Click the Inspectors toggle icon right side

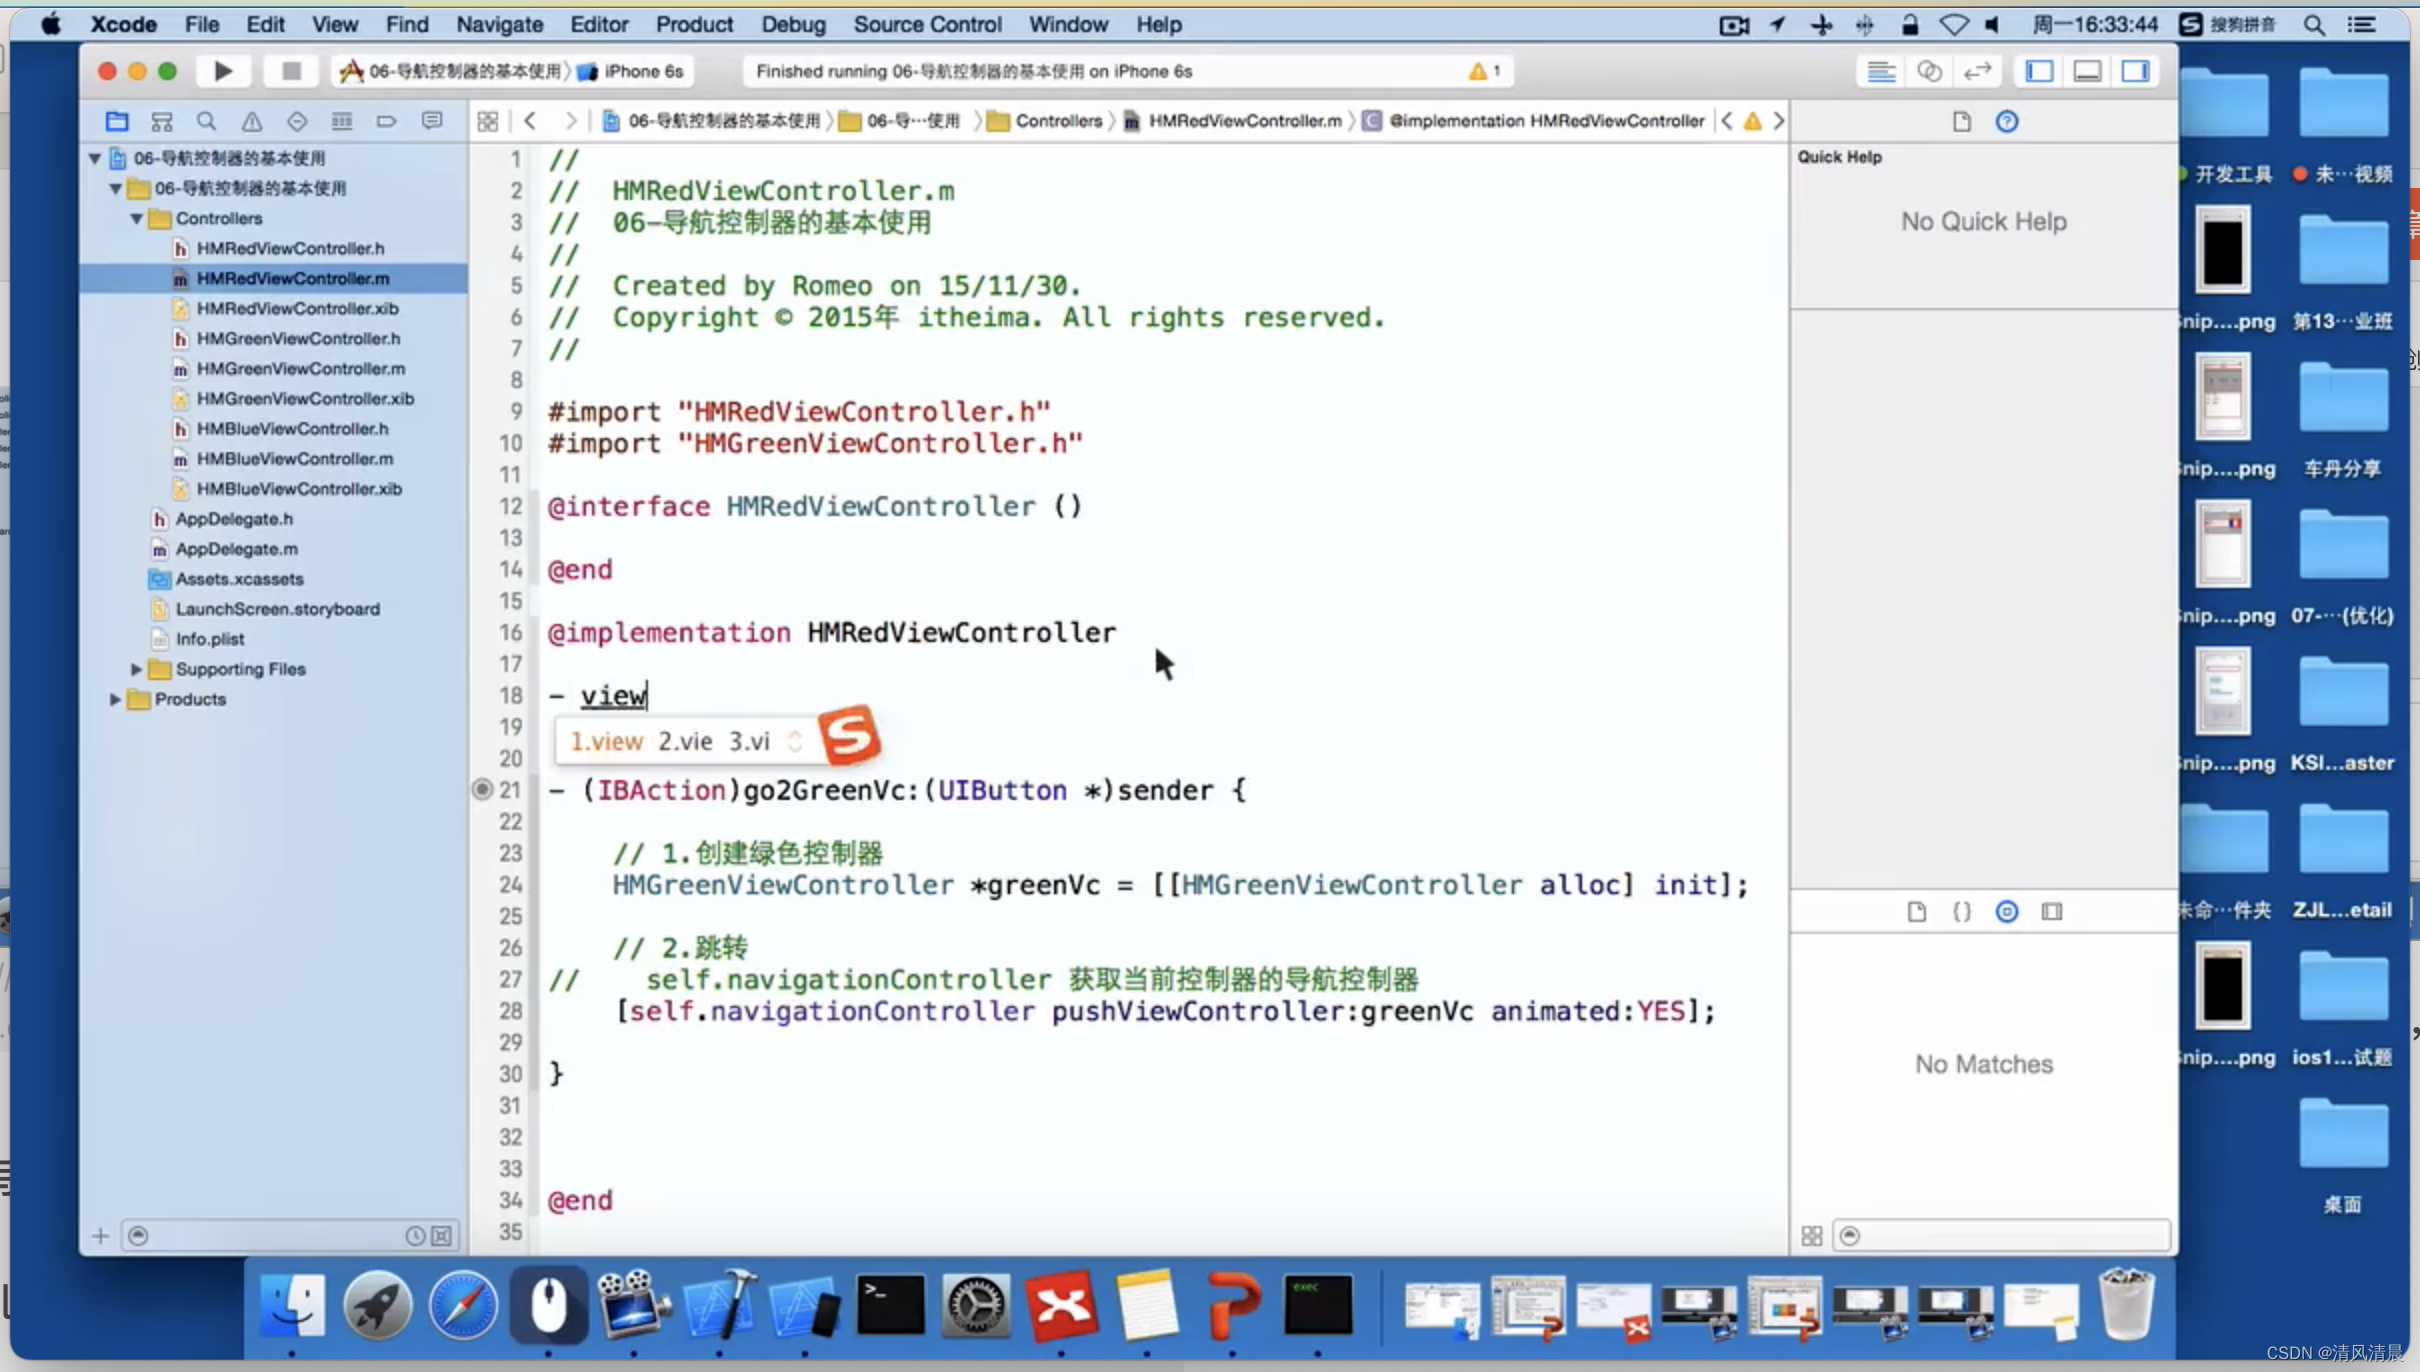point(2136,70)
